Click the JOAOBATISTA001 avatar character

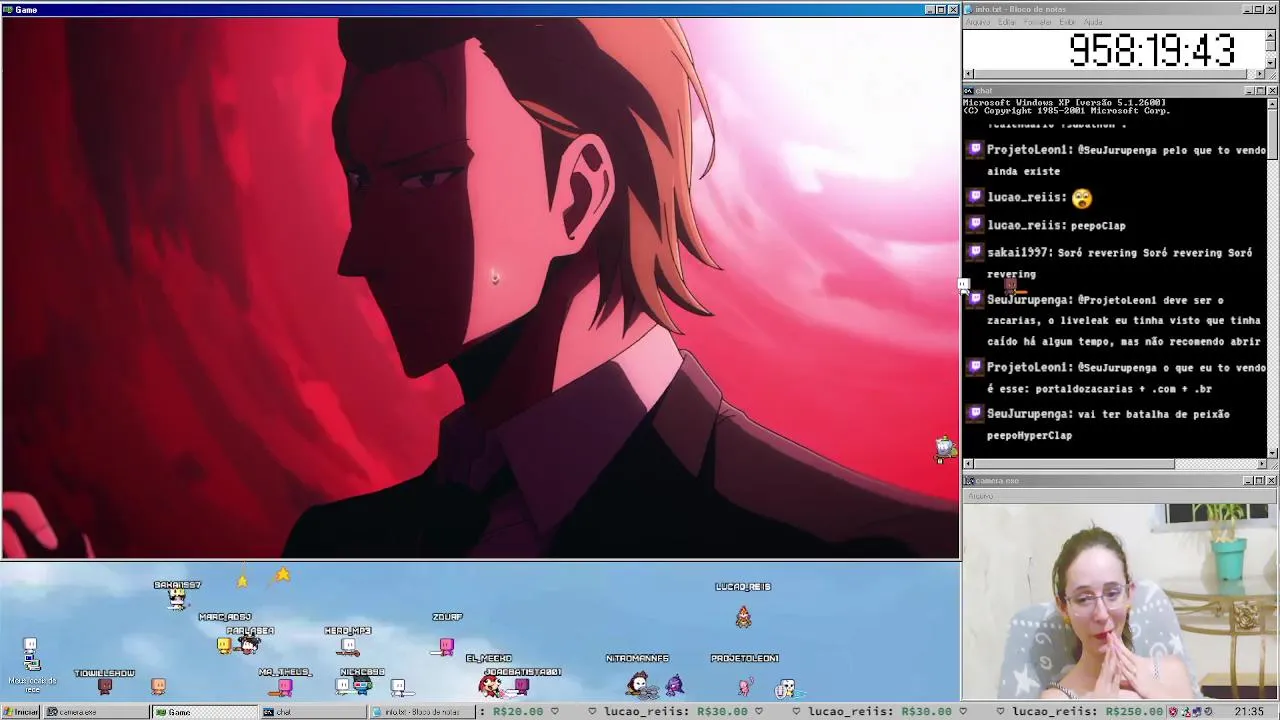[x=521, y=686]
